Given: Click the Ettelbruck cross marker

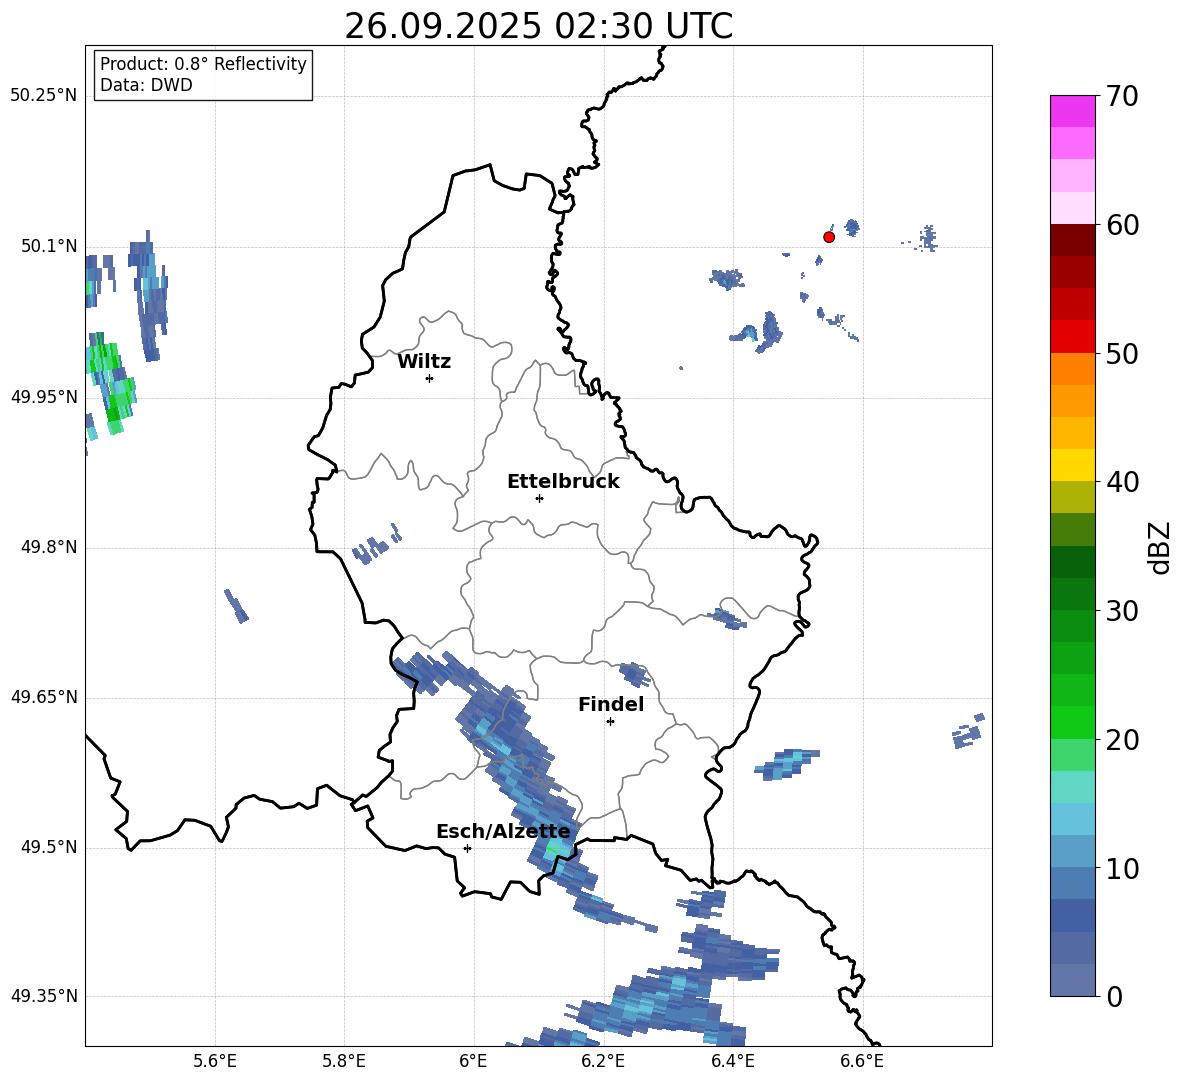Looking at the screenshot, I should 539,498.
